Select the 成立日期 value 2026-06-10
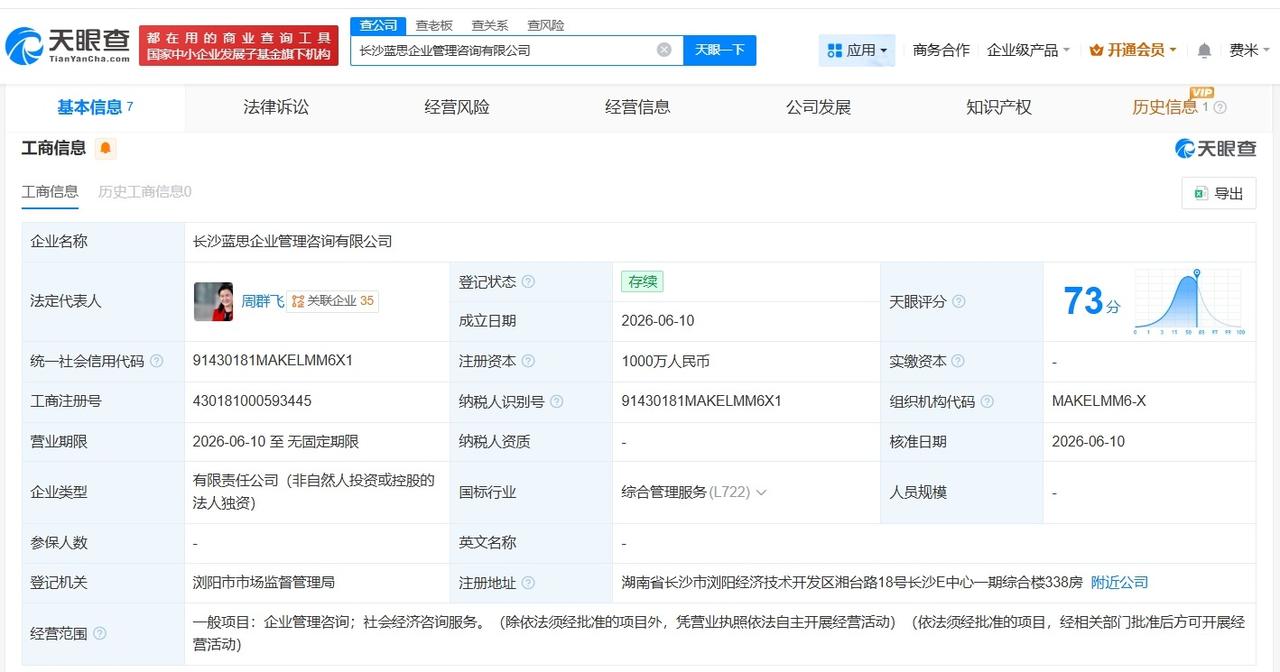1280x672 pixels. coord(658,321)
